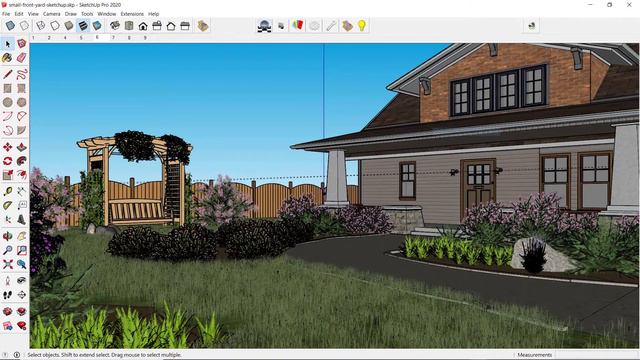Click the yellow lightbulb toolbar icon
The image size is (640, 360).
click(x=362, y=26)
